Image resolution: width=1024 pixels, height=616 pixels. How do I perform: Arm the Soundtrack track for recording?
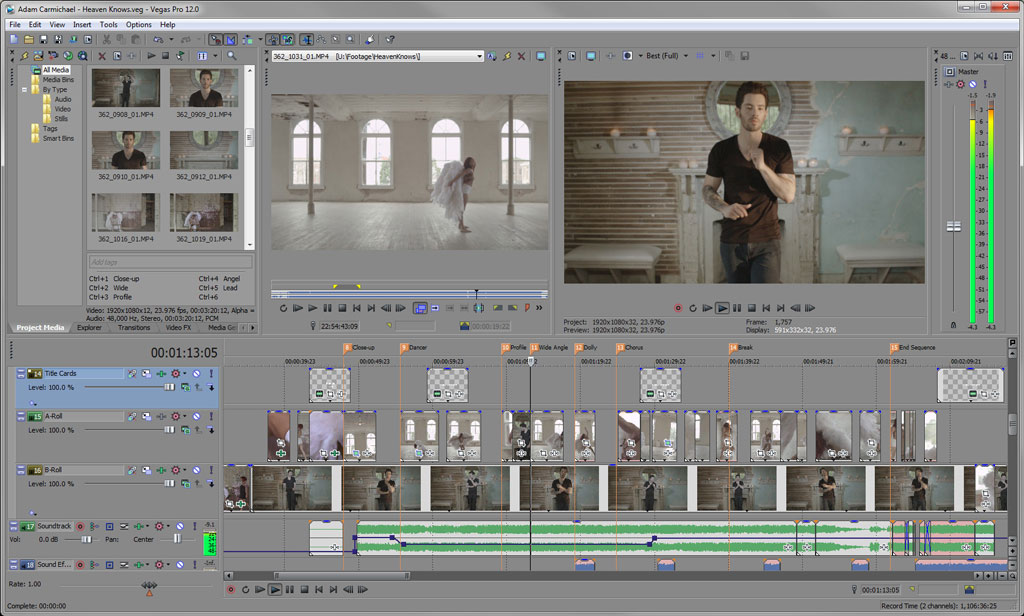point(81,525)
